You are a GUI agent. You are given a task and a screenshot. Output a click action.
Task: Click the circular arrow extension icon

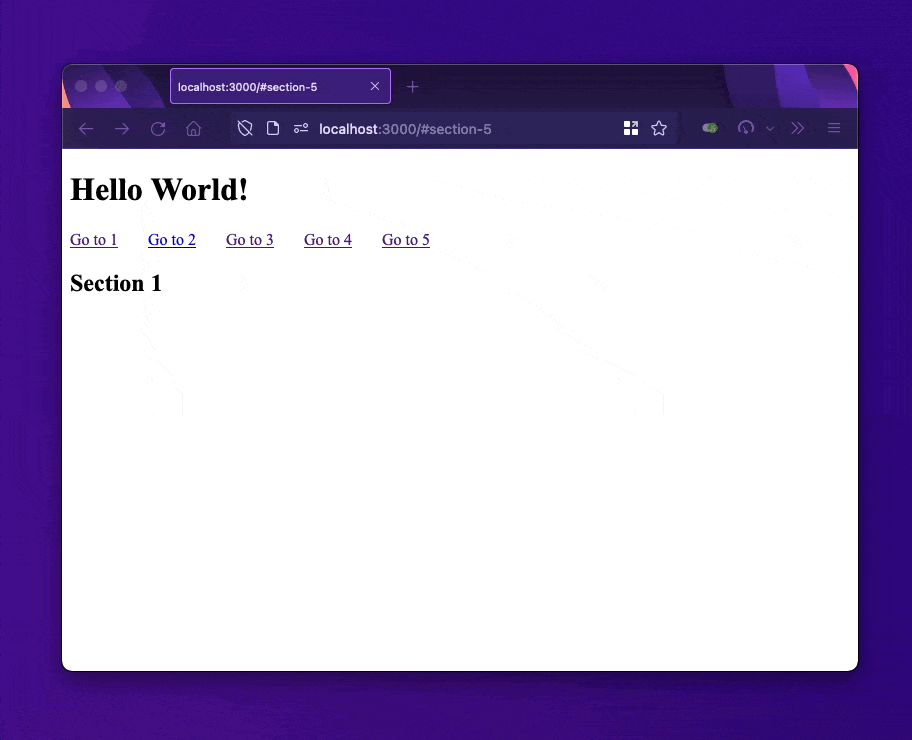[x=746, y=128]
